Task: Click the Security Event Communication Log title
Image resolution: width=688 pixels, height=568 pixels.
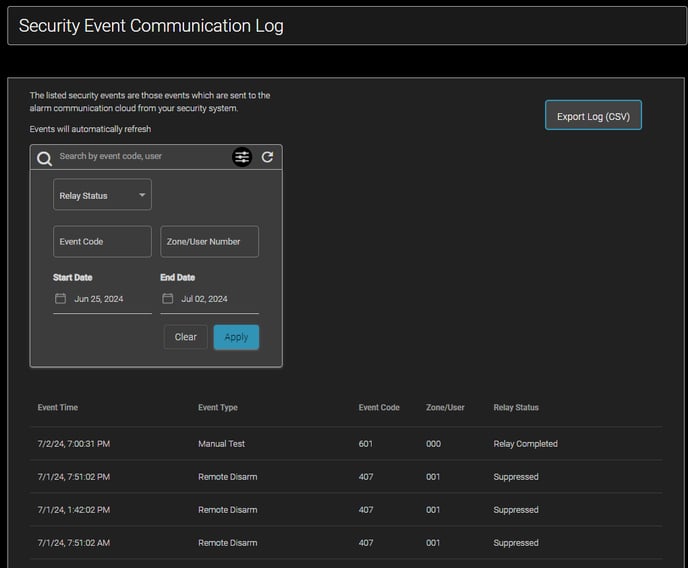Action: pos(151,26)
